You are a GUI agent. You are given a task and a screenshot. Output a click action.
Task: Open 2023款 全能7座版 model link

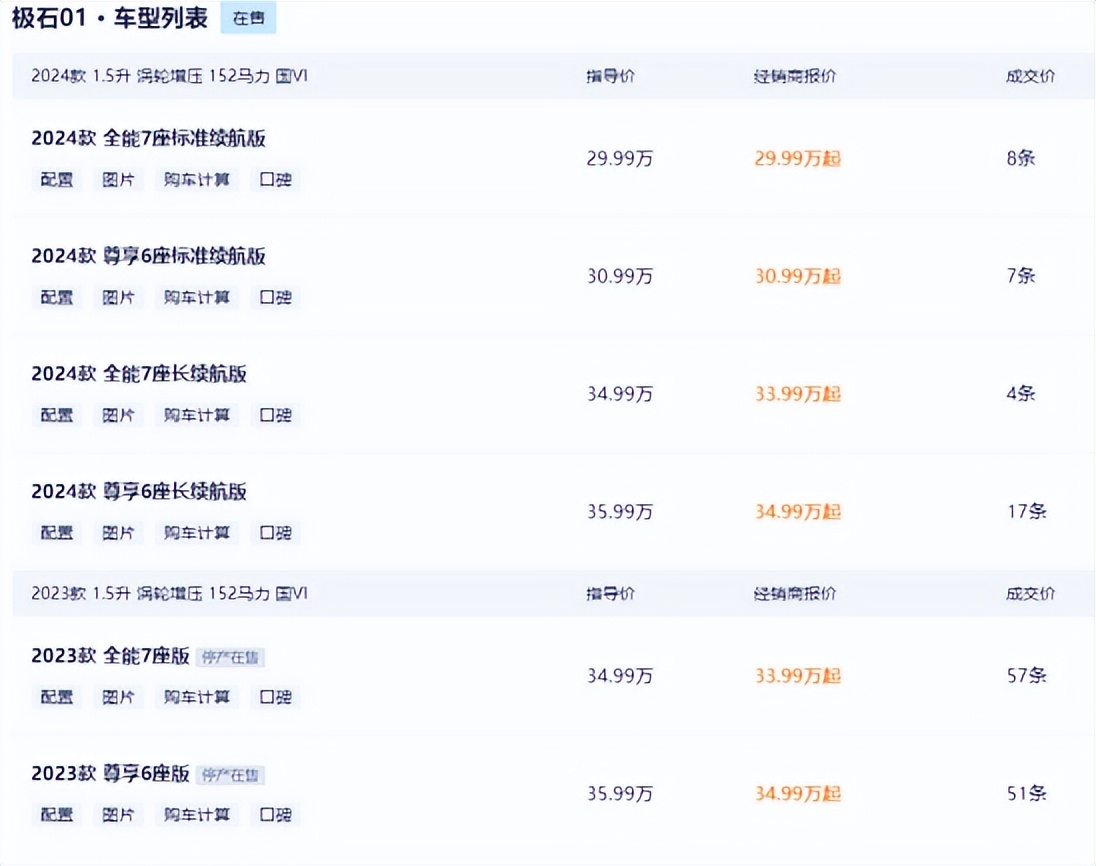(x=110, y=656)
